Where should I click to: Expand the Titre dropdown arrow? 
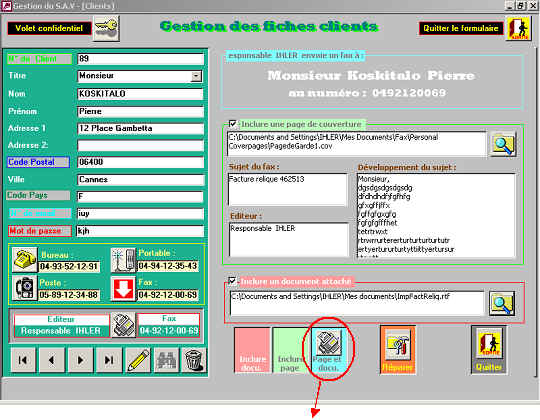point(196,76)
